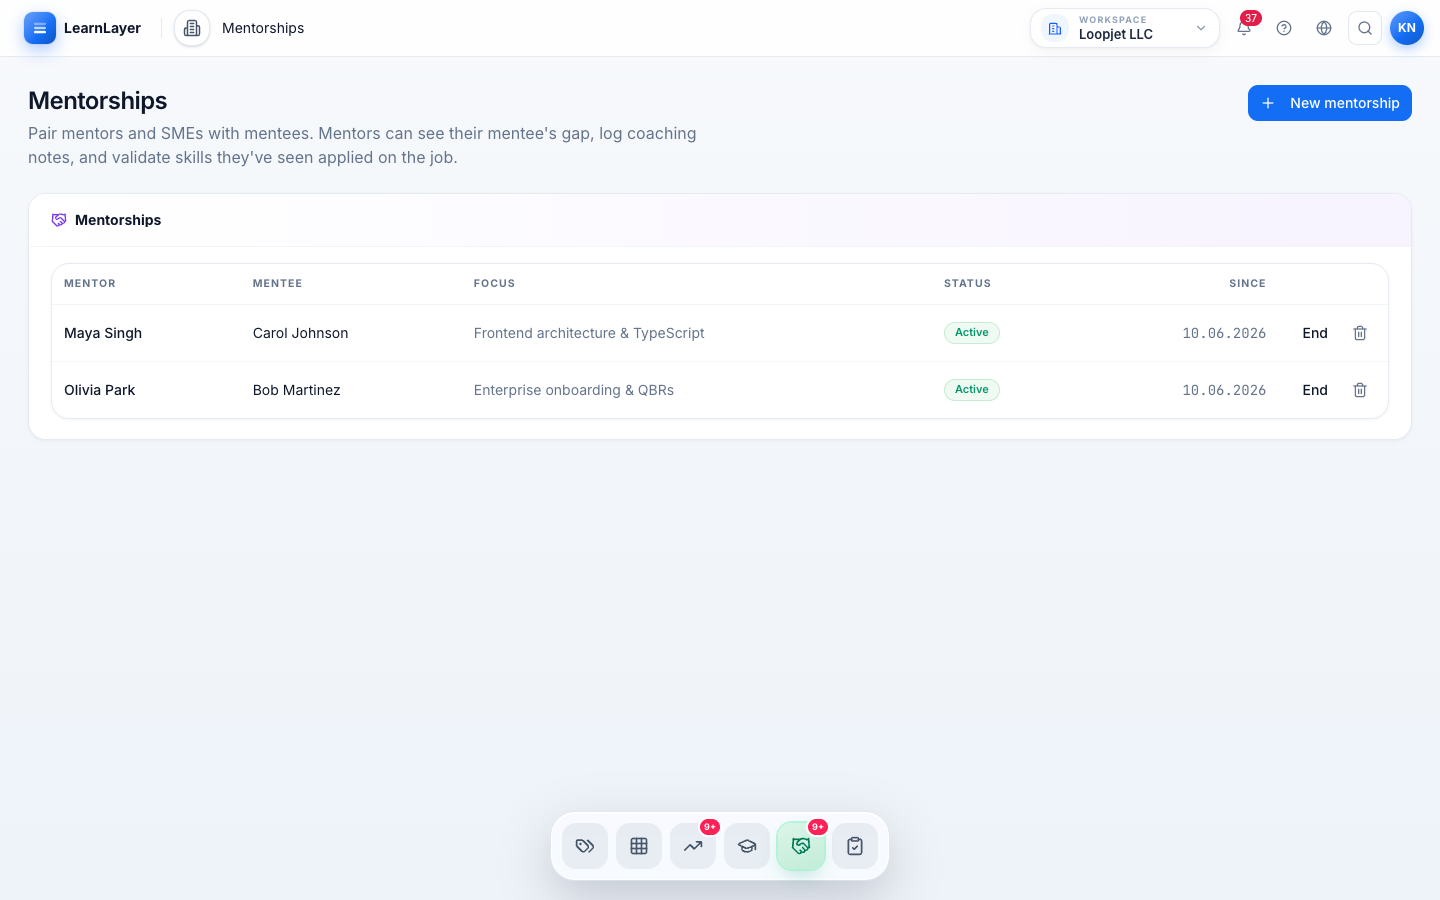Click the Status column header
This screenshot has height=900, width=1440.
968,284
